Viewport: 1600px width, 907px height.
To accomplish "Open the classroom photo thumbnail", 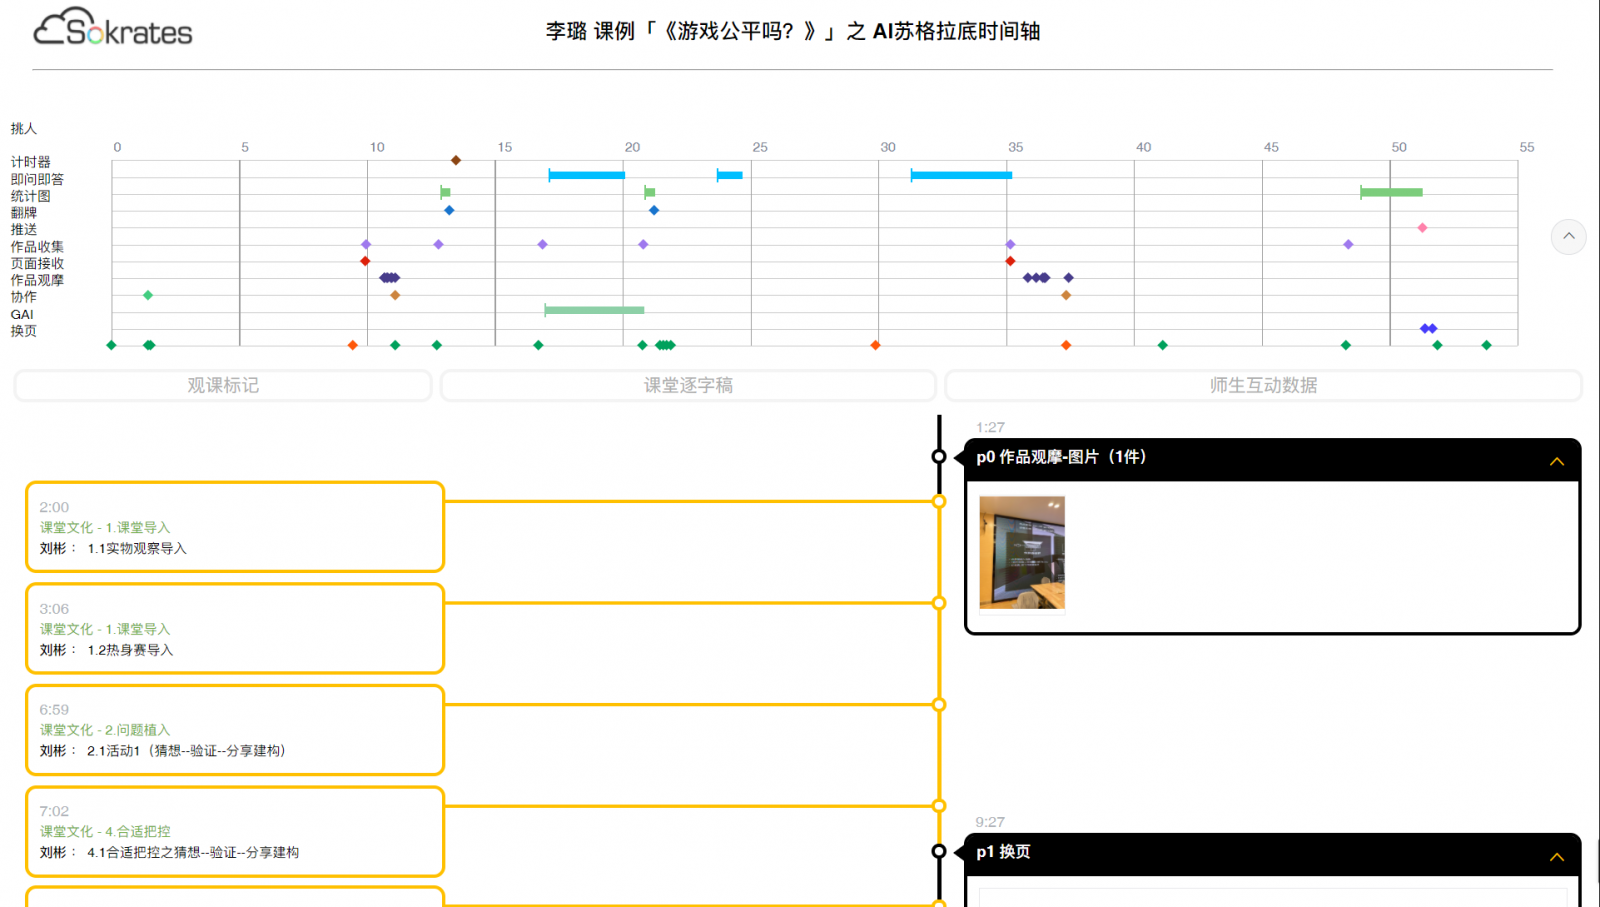I will click(x=1022, y=552).
